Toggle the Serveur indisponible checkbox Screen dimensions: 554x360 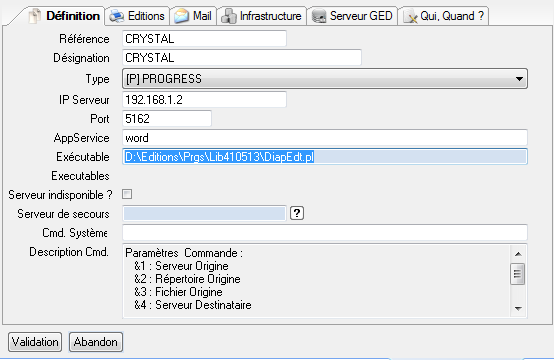tap(127, 194)
